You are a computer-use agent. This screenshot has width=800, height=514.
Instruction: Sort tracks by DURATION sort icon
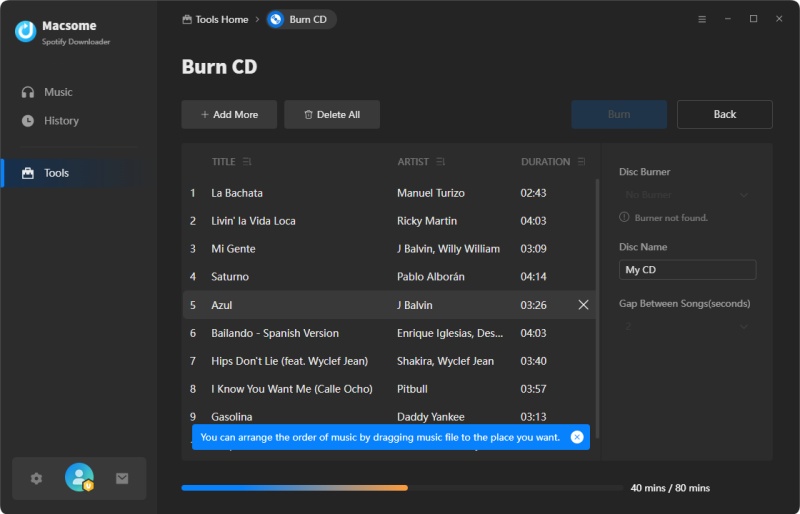(x=581, y=162)
